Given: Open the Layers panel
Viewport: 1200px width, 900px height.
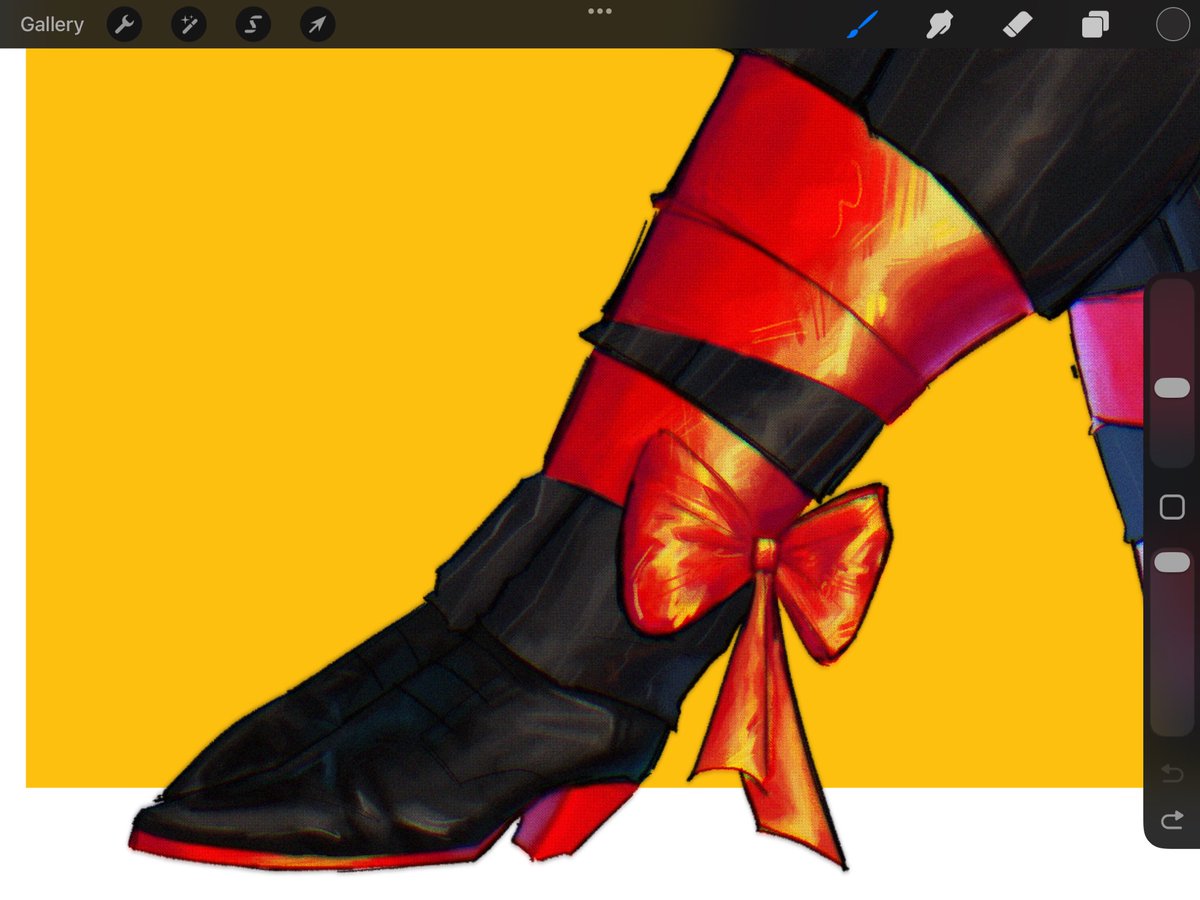Looking at the screenshot, I should coord(1095,25).
